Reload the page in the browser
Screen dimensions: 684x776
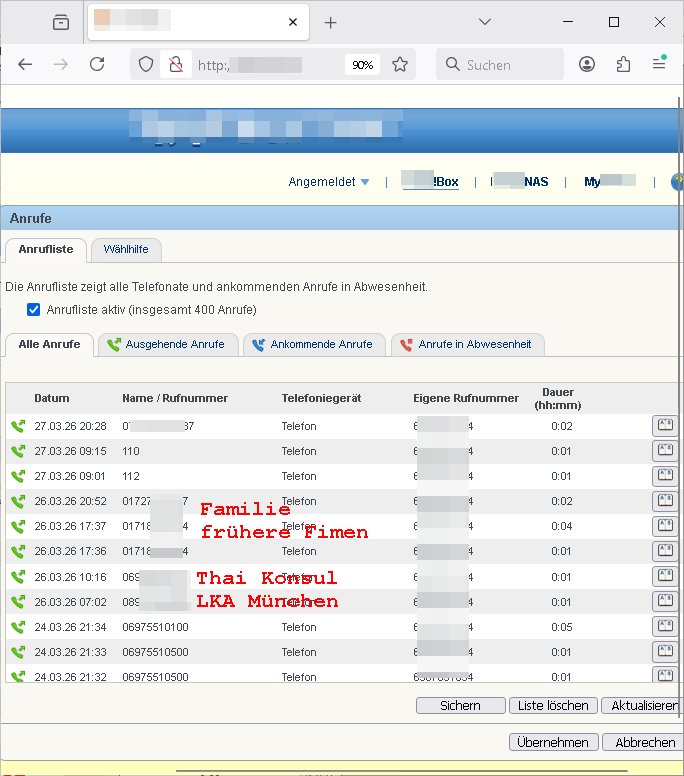[97, 64]
